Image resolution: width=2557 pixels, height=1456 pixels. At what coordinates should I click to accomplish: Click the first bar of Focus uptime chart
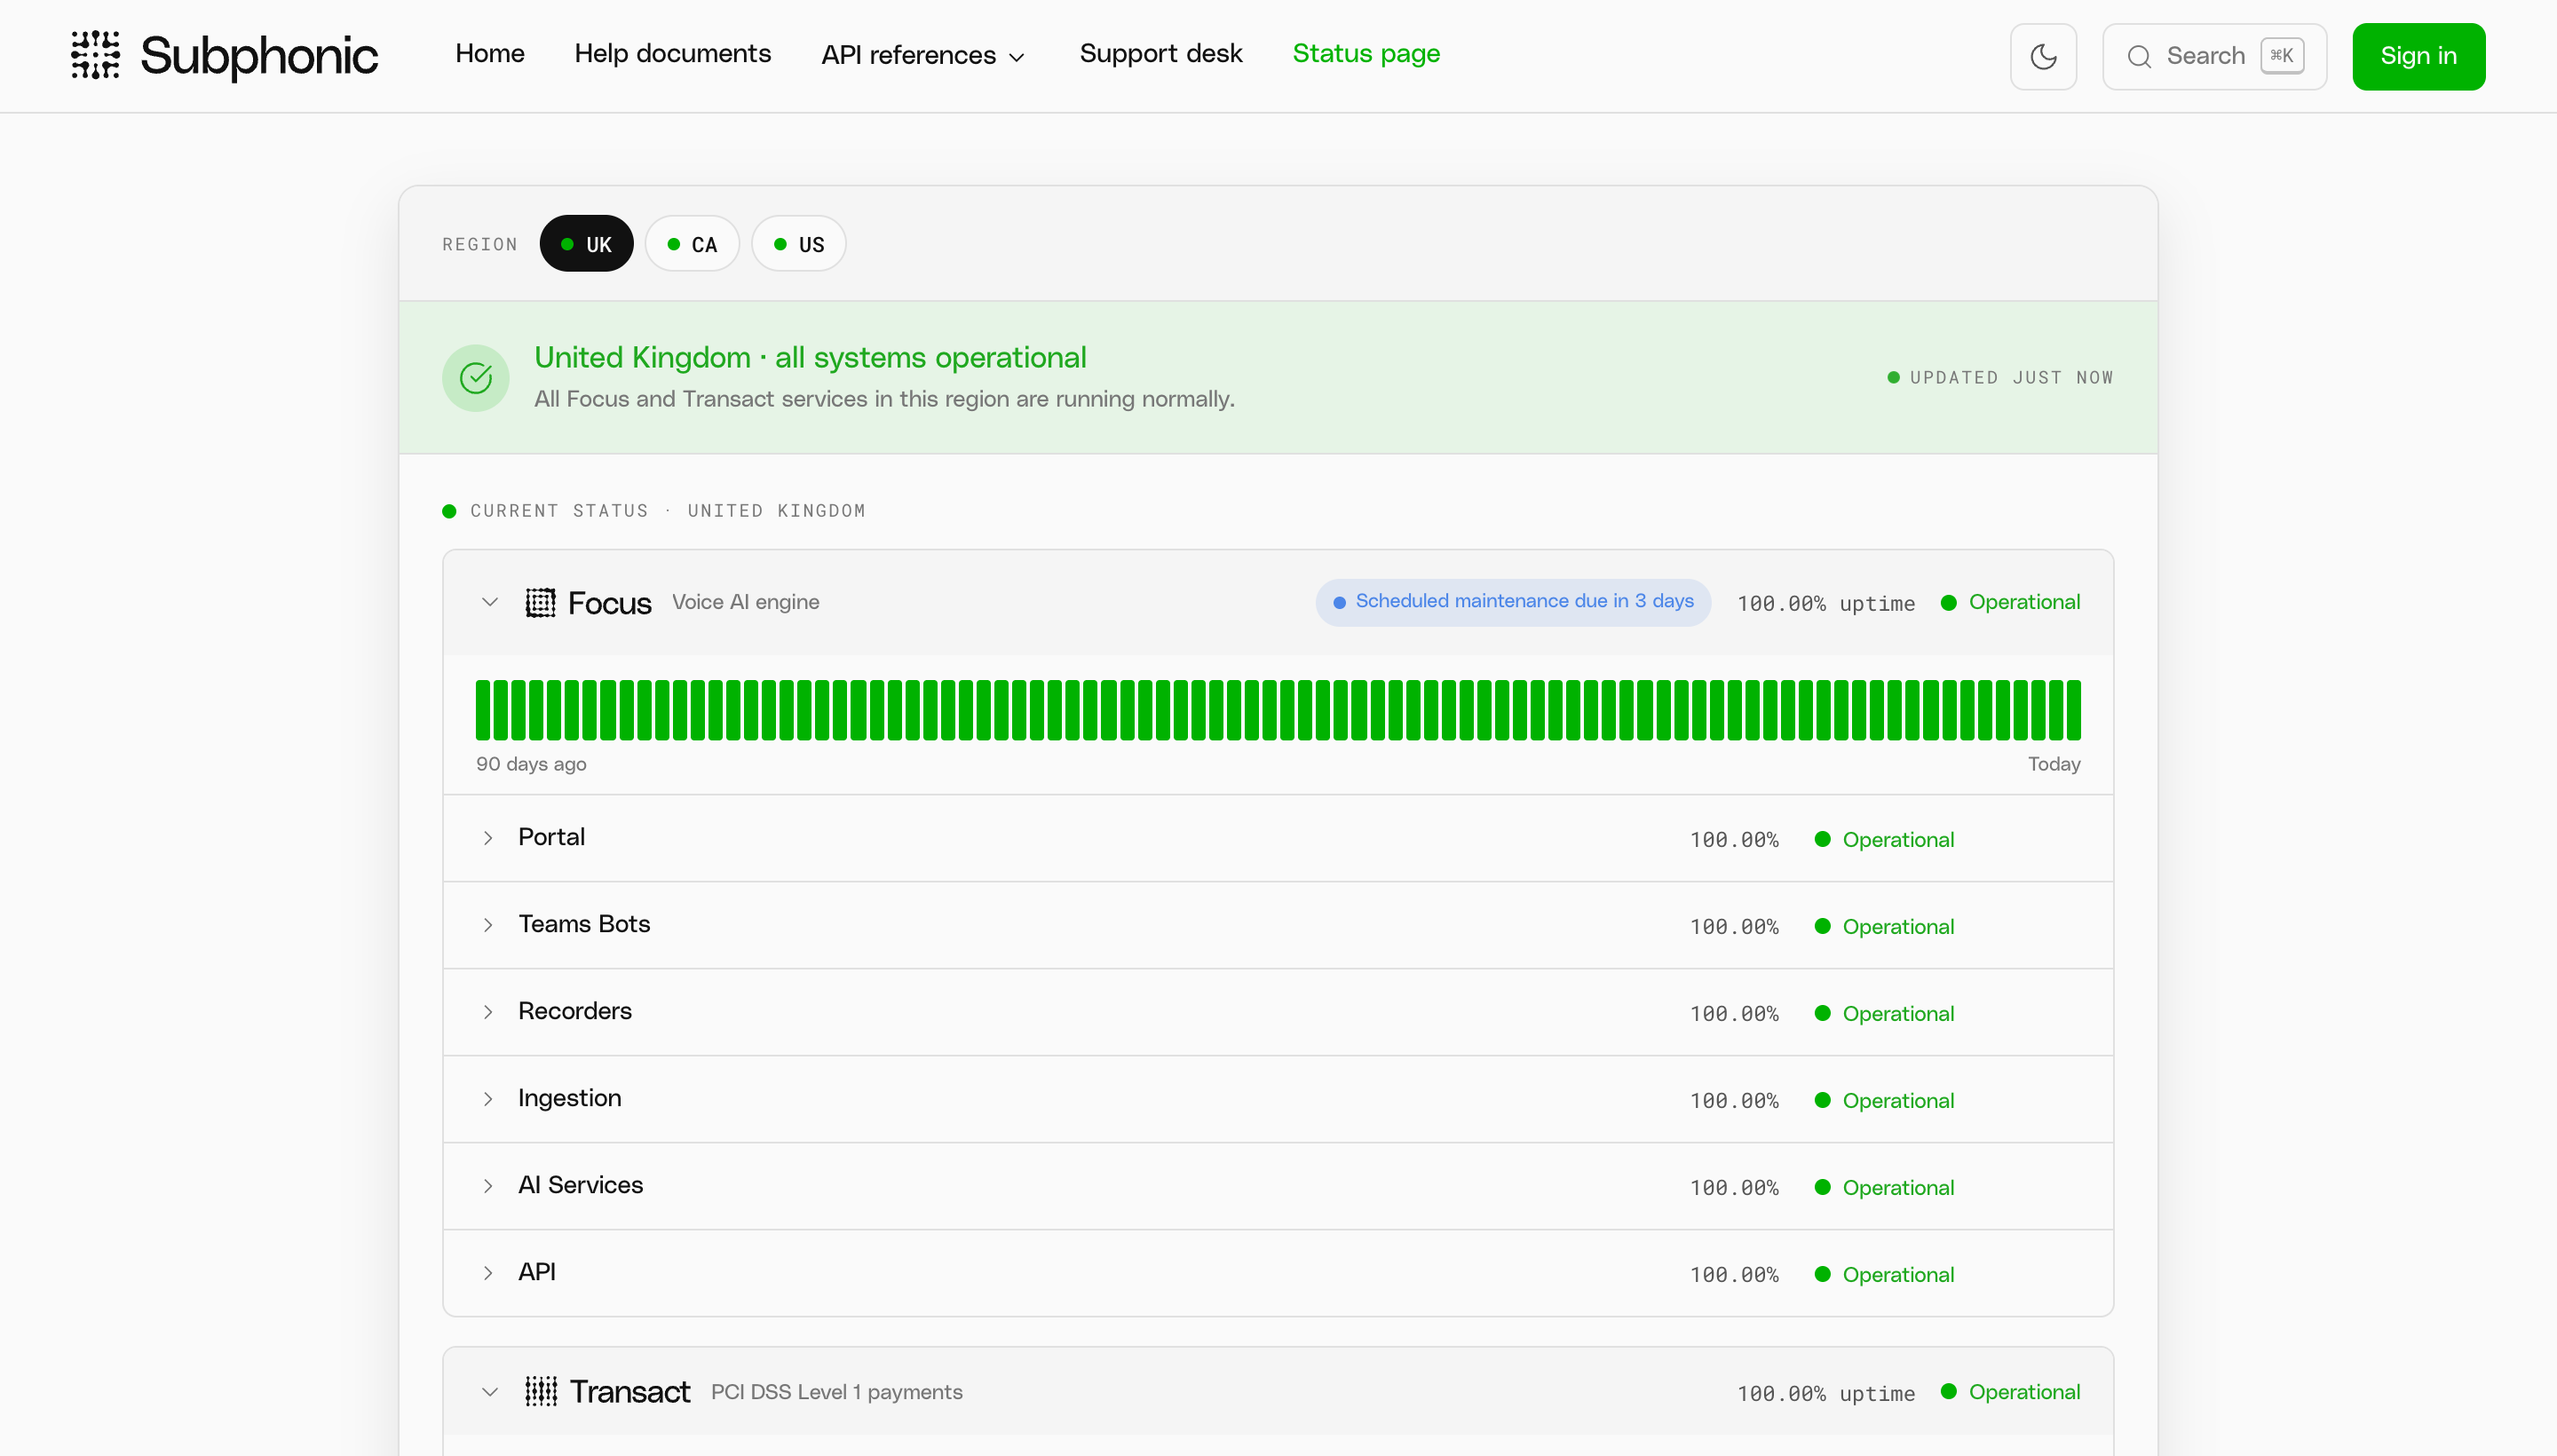483,710
